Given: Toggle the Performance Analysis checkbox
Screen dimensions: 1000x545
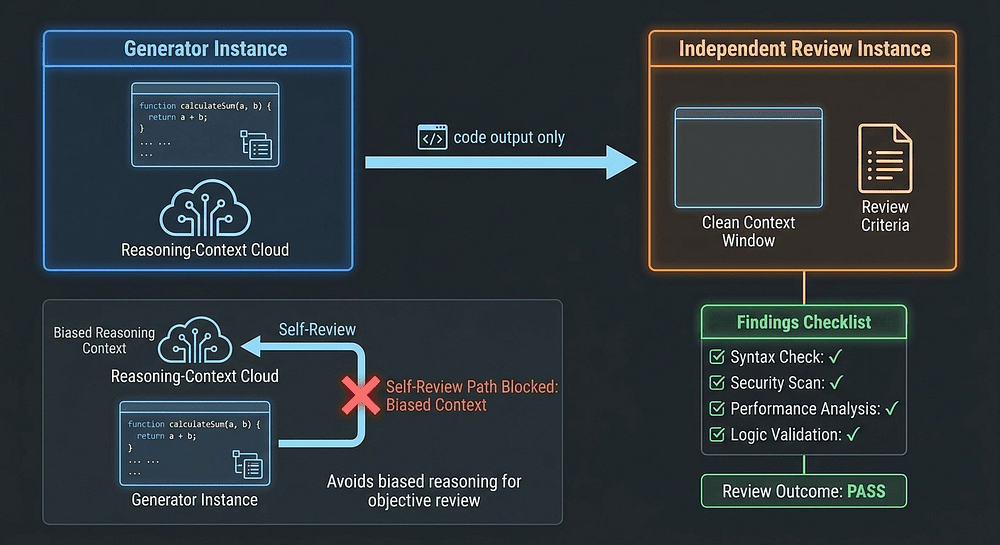Looking at the screenshot, I should (717, 408).
